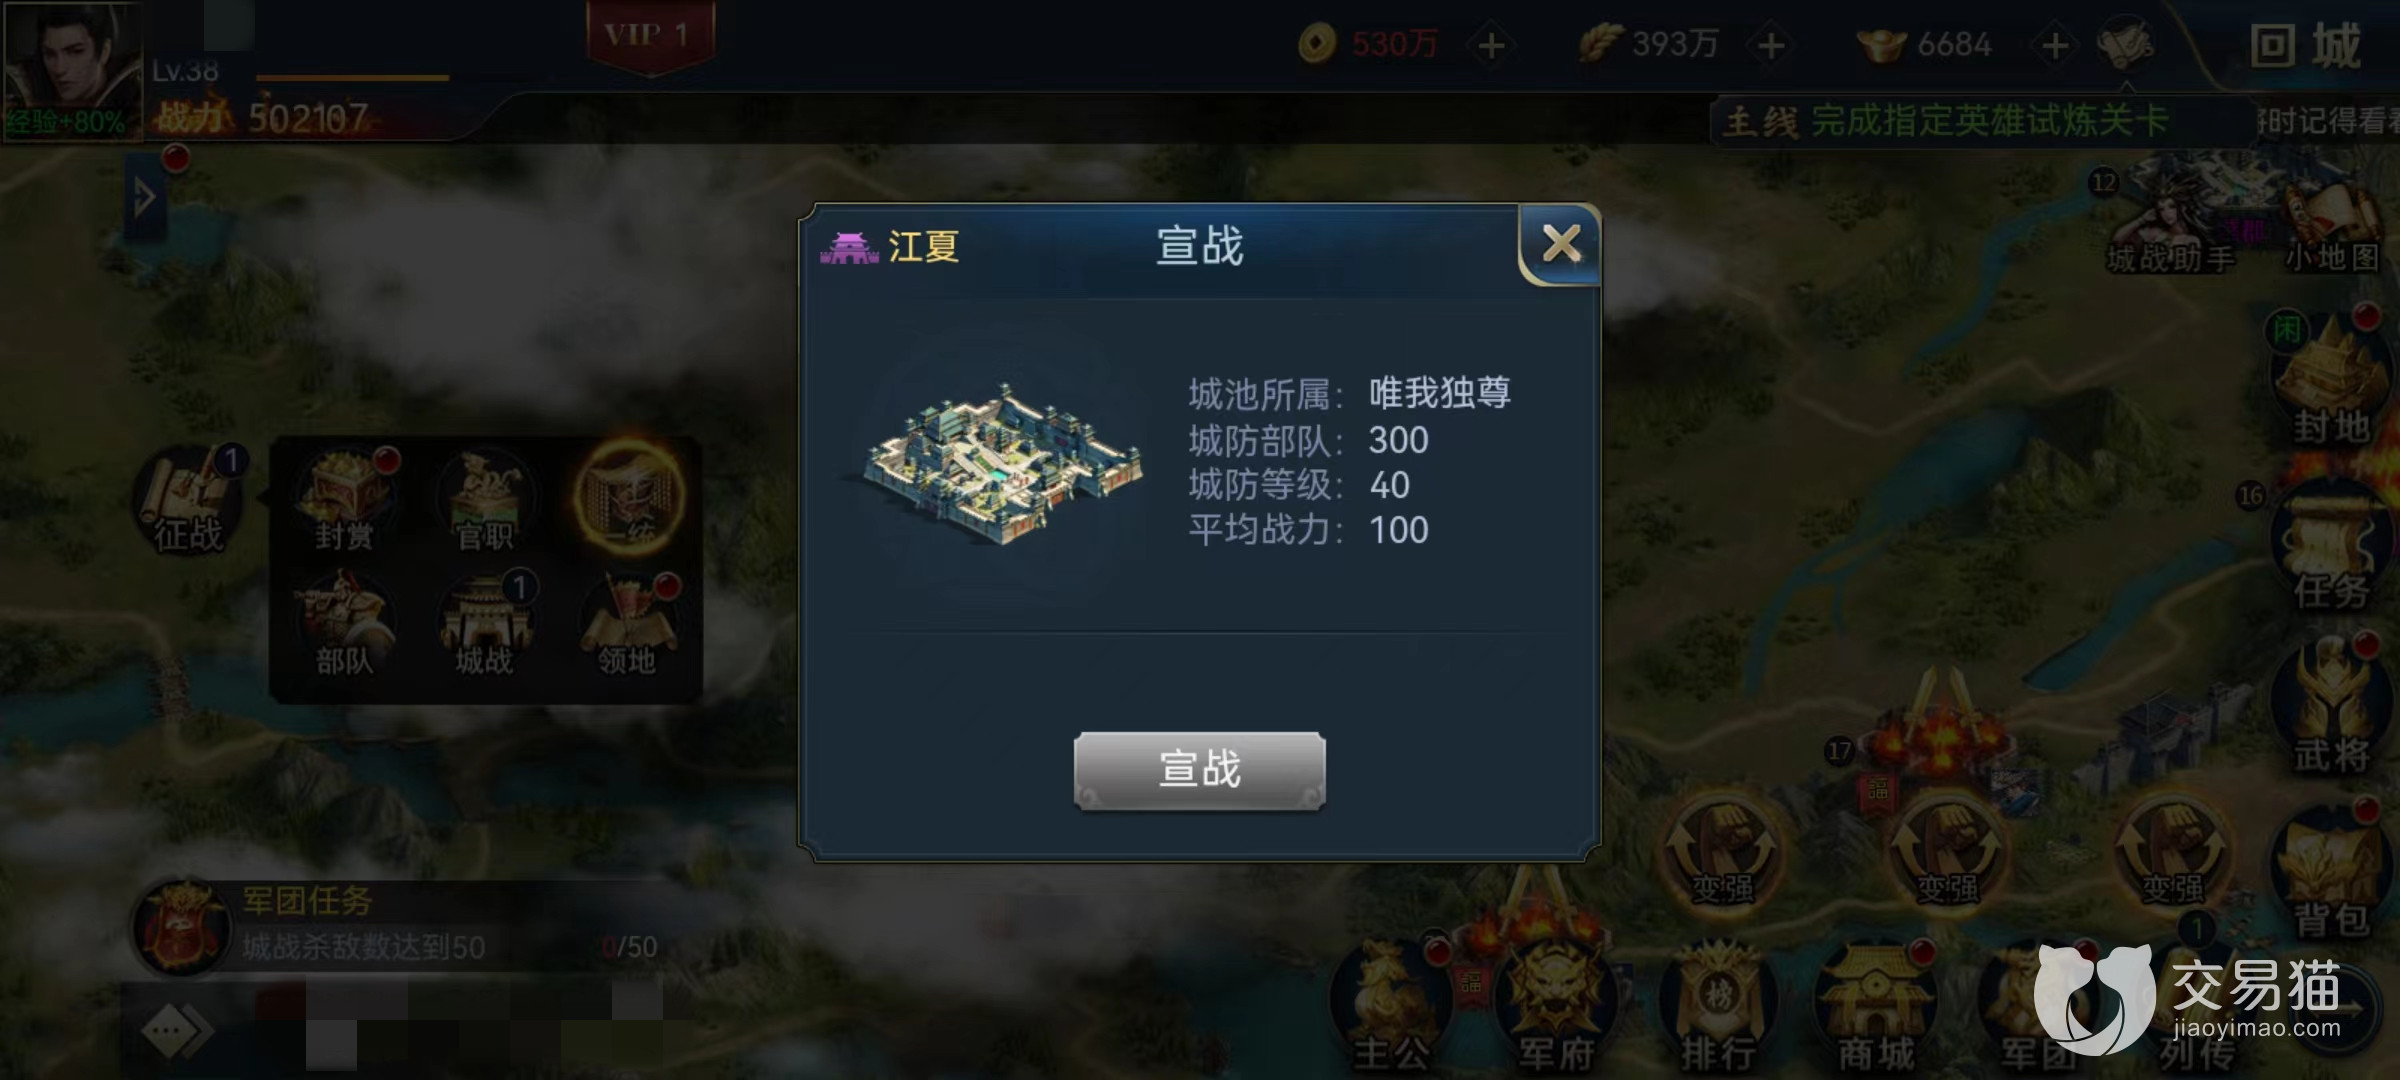
Task: Expand the left side panel arrow
Action: point(145,197)
